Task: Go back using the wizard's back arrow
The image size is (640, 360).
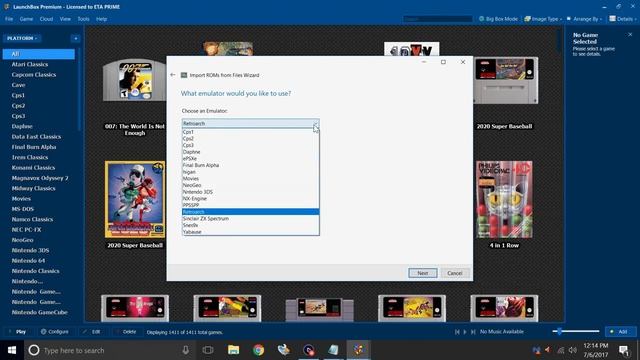Action: click(173, 75)
